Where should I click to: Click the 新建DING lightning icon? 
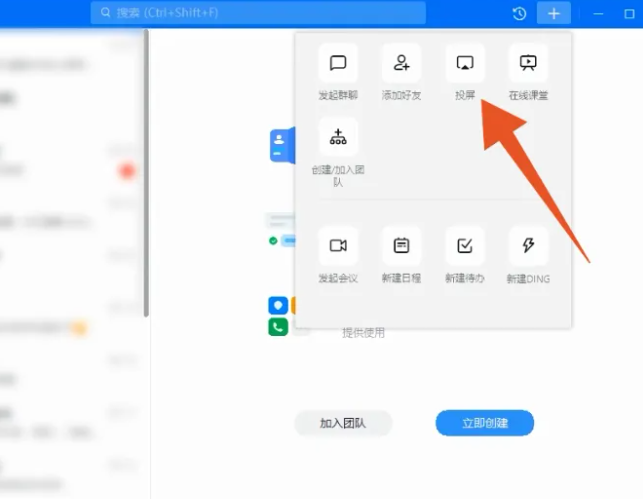528,246
